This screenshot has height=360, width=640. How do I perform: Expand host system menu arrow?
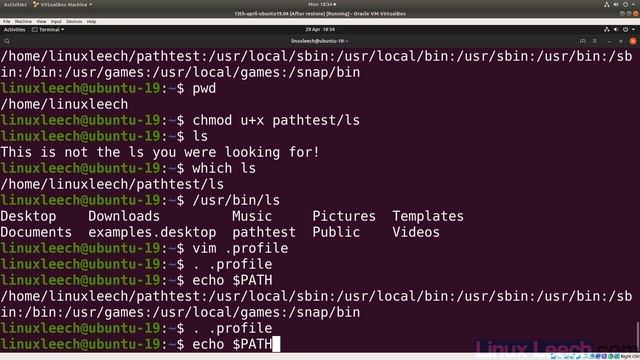pos(633,4)
